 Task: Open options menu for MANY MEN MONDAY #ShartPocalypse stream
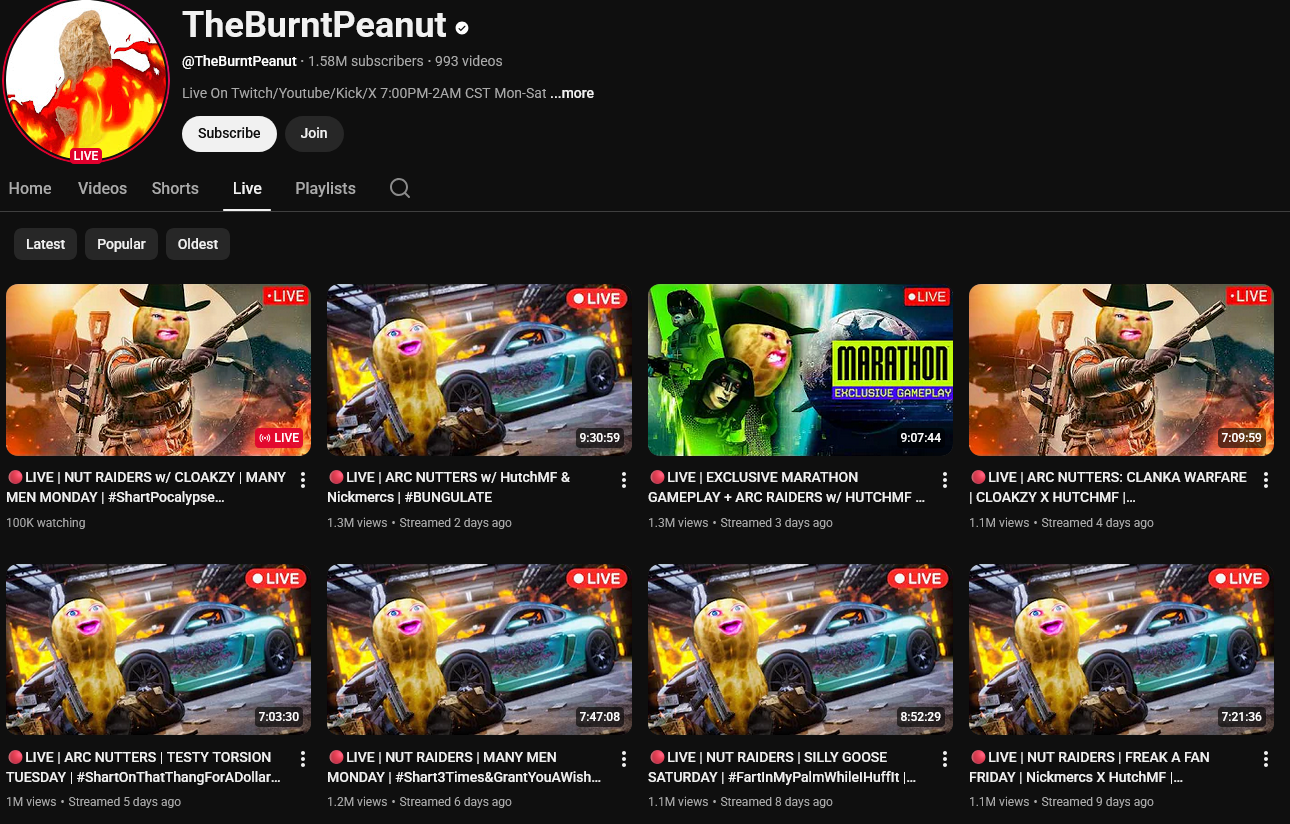click(x=303, y=480)
